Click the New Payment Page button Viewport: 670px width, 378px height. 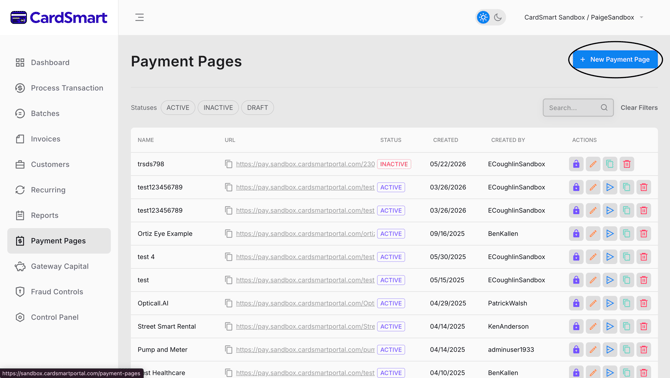point(615,59)
